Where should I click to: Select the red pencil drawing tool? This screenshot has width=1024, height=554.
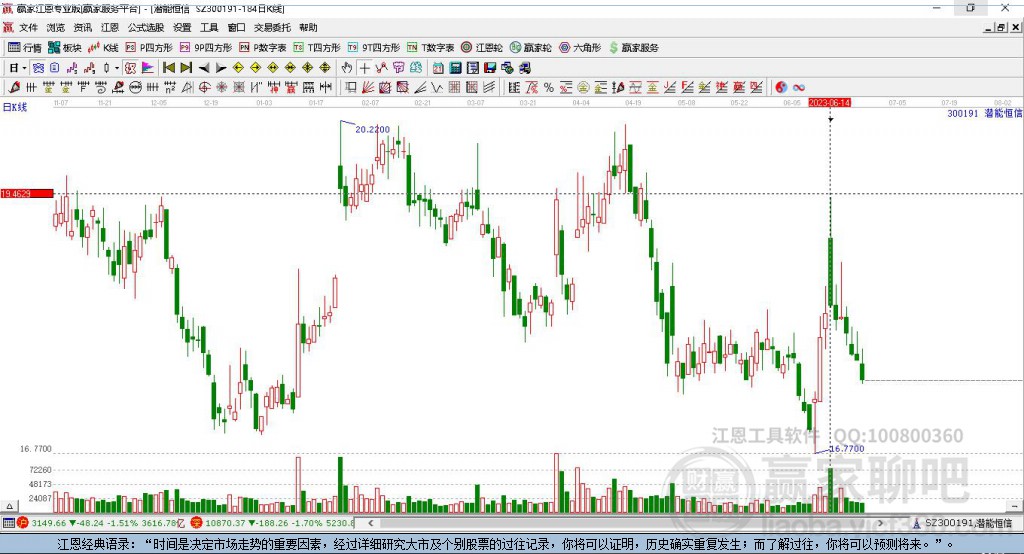click(14, 88)
